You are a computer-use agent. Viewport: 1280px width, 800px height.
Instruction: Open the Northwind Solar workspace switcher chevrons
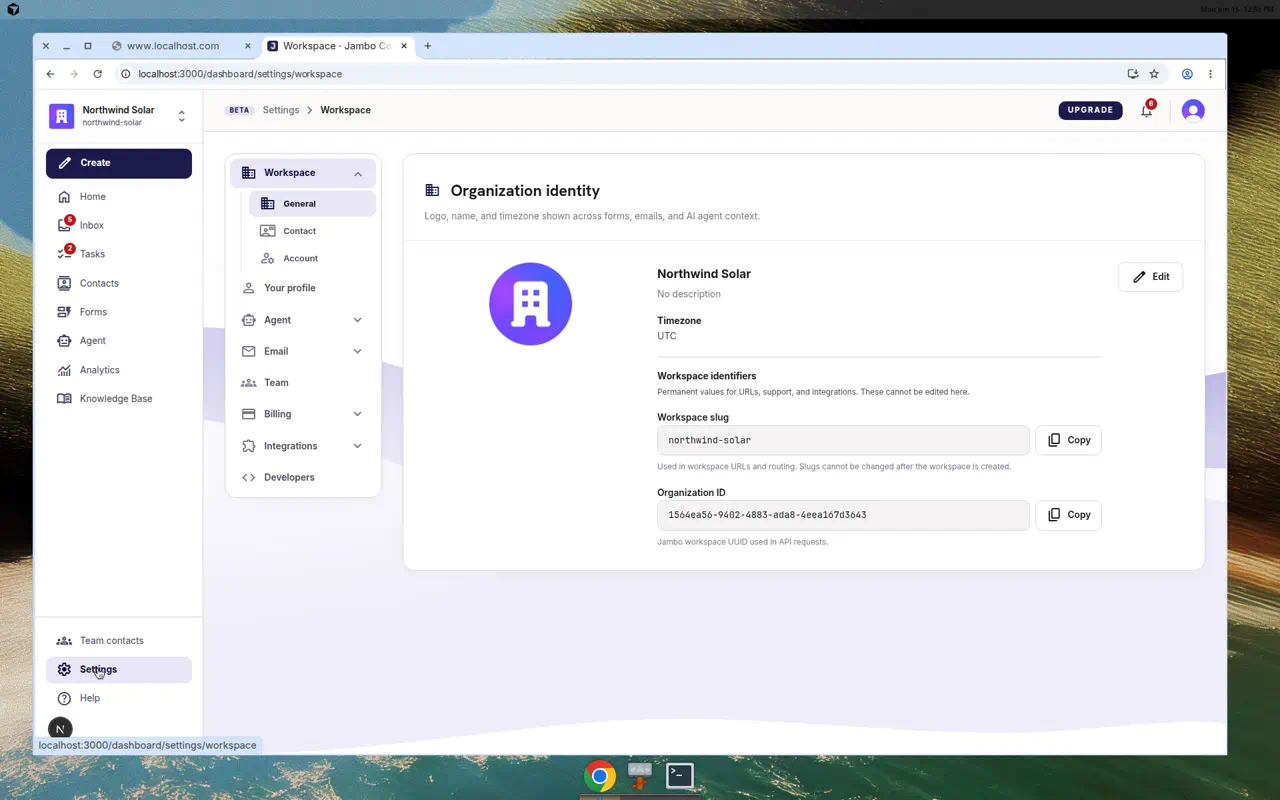click(x=181, y=116)
